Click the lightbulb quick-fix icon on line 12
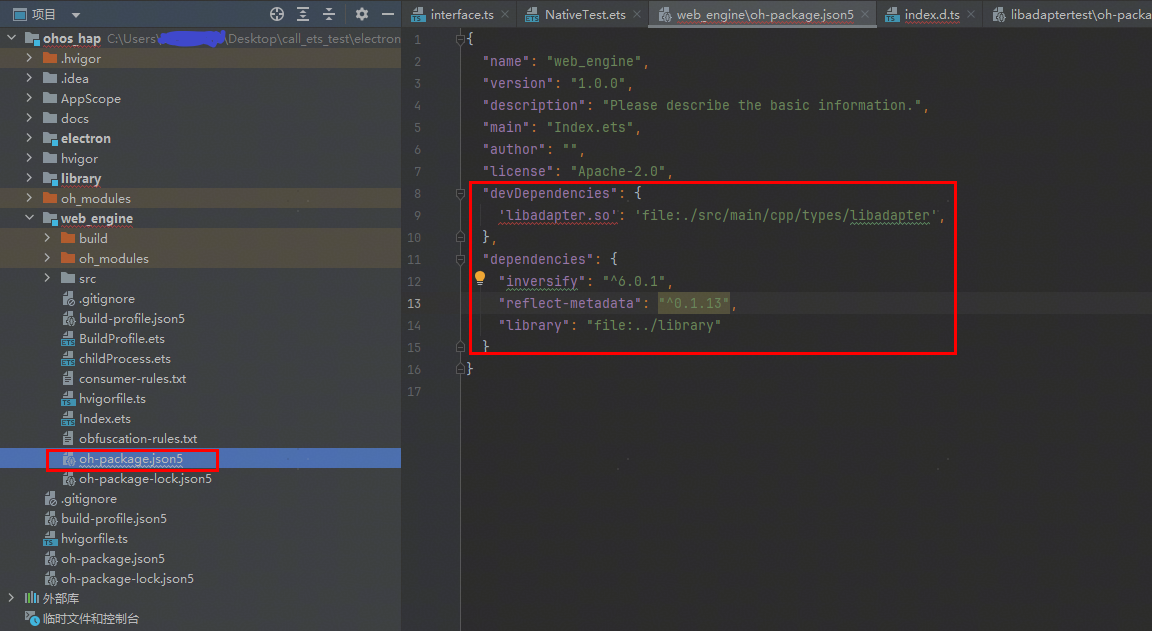1152x631 pixels. (480, 278)
